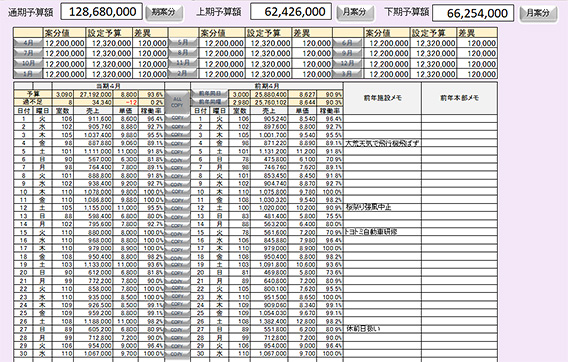Click the ALL COPY button
This screenshot has width=568, height=362.
(177, 102)
